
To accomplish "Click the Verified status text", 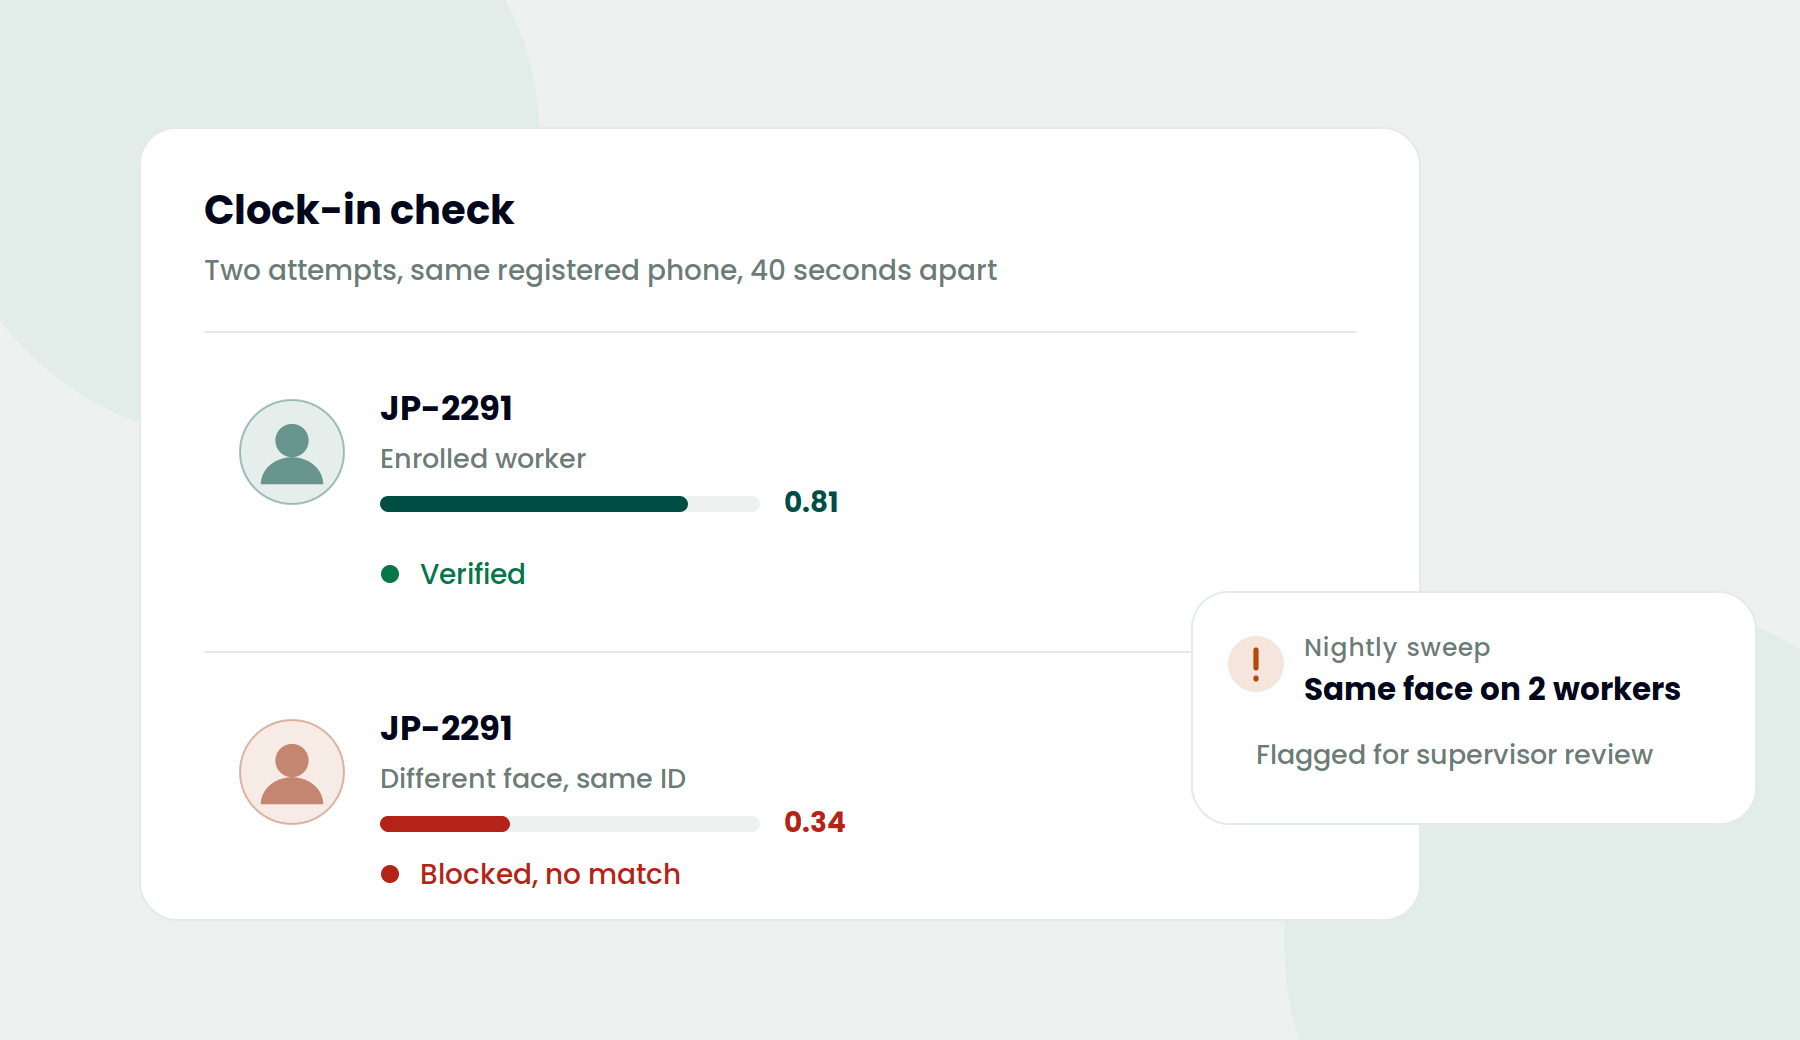I will click(472, 574).
